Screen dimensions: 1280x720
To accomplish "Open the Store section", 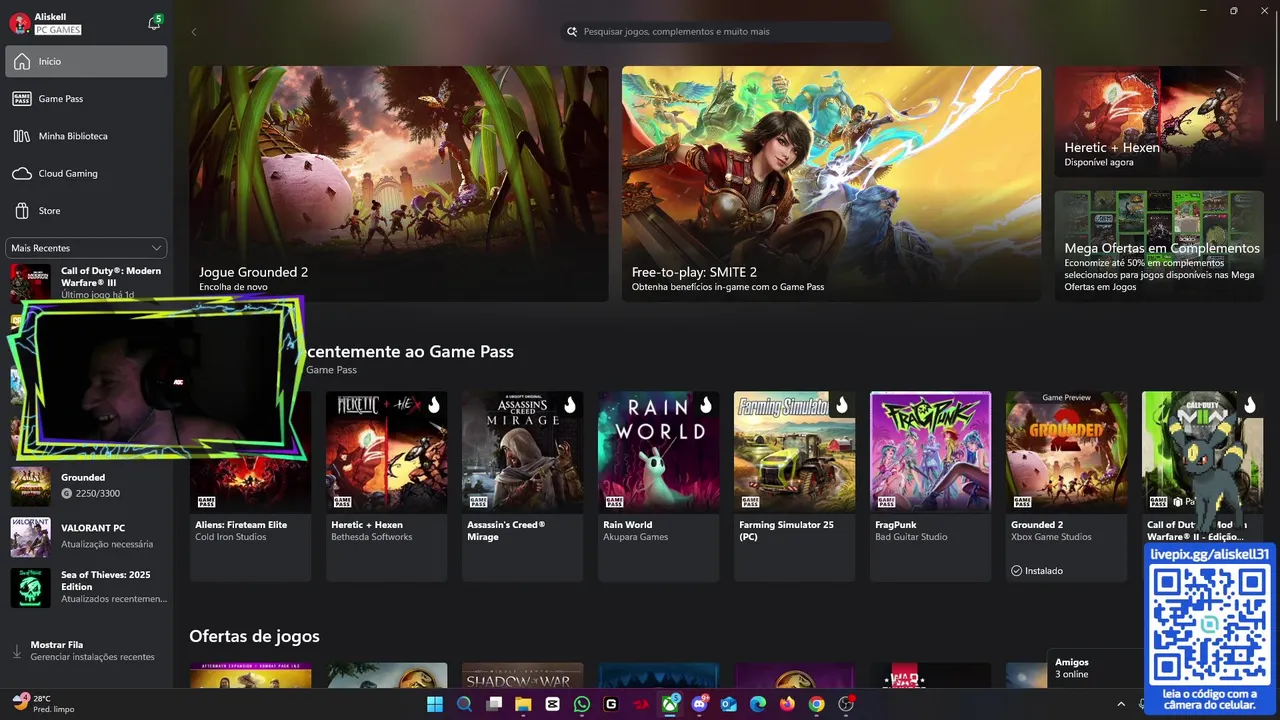I will 86,211.
